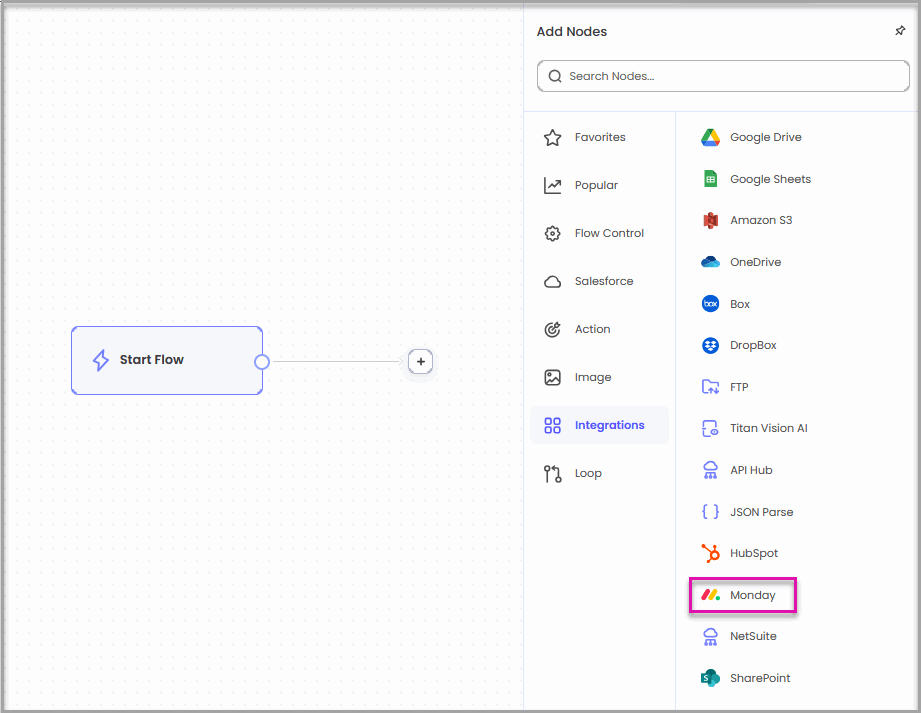Screen dimensions: 921x713
Task: Add the SharePoint integration label
Action: coord(760,678)
